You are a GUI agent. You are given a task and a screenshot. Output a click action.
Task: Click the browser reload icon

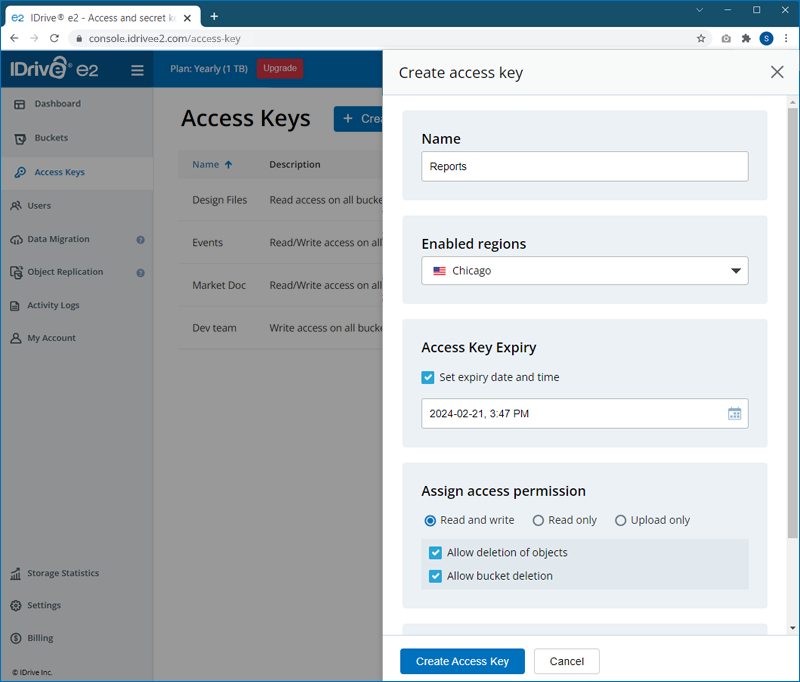(x=56, y=39)
